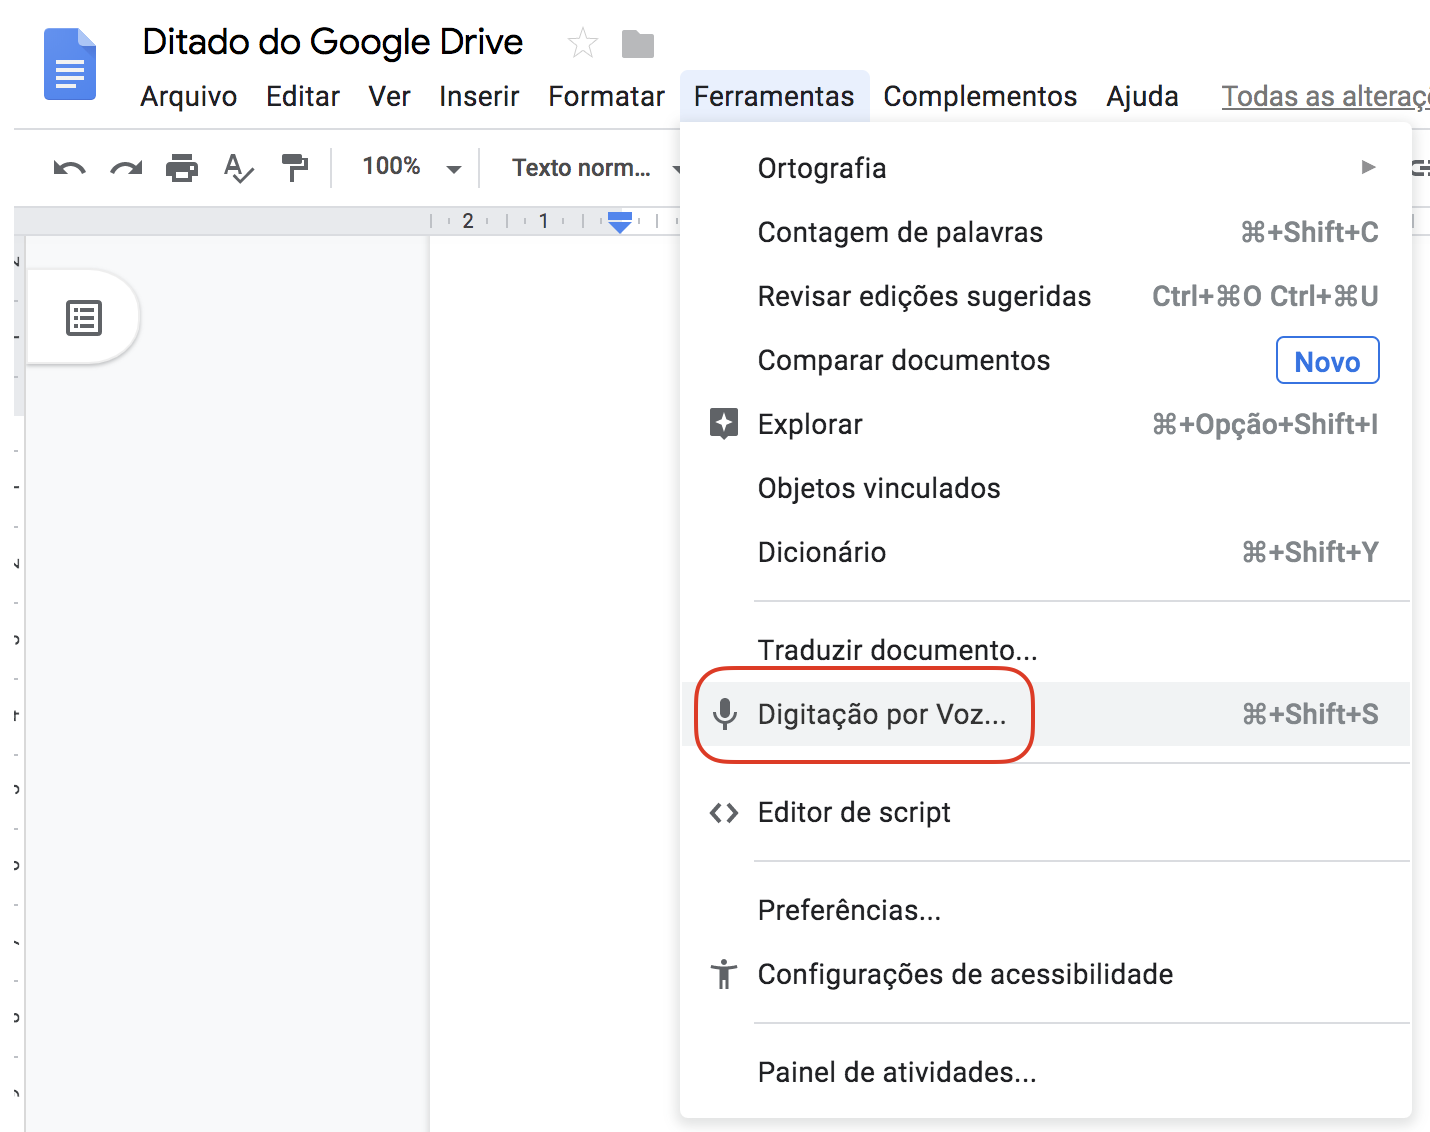Click the document title Ditado do Google Drive

333,42
